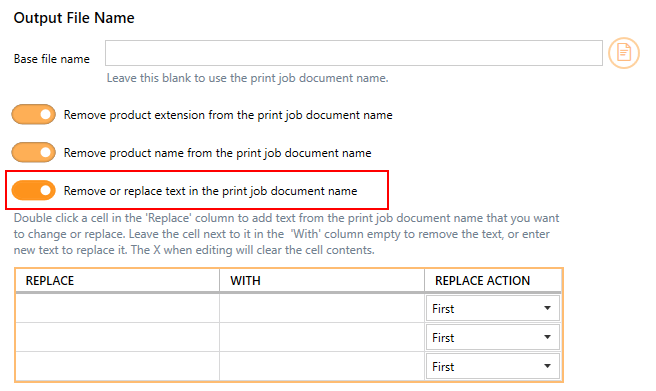Viewport: 656px width, 391px height.
Task: Select the second row cell under REPLACE
Action: click(118, 337)
